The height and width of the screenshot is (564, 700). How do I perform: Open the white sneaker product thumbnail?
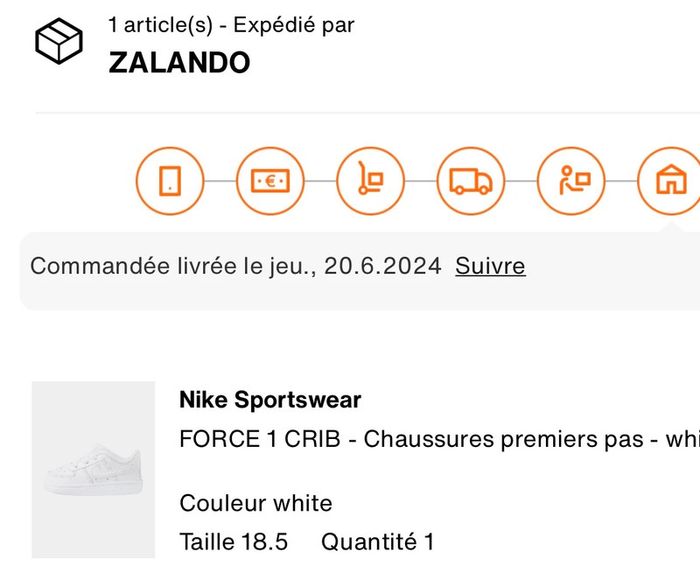(94, 469)
